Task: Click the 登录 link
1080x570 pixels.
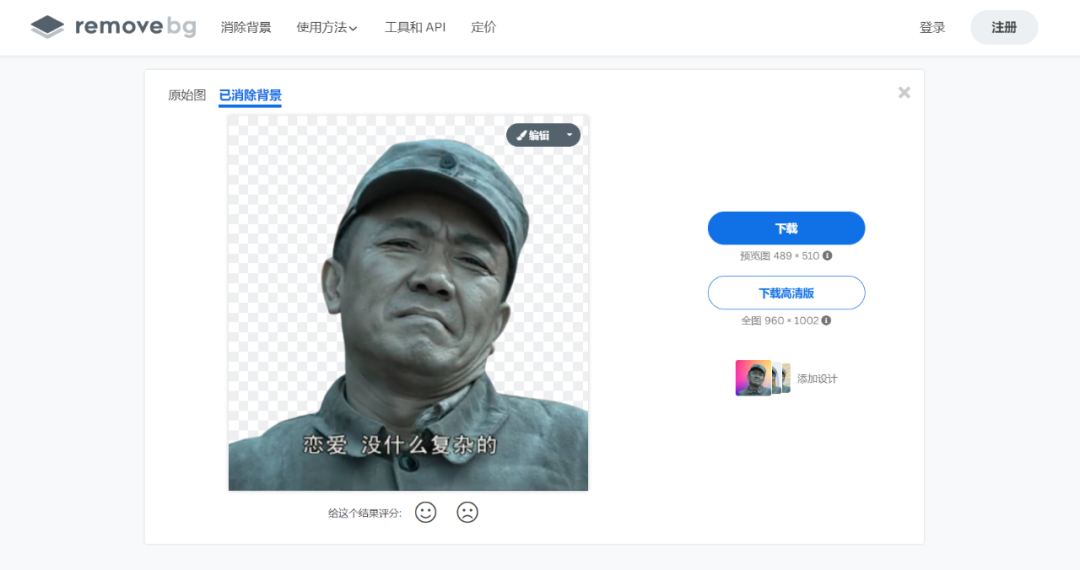Action: tap(932, 28)
